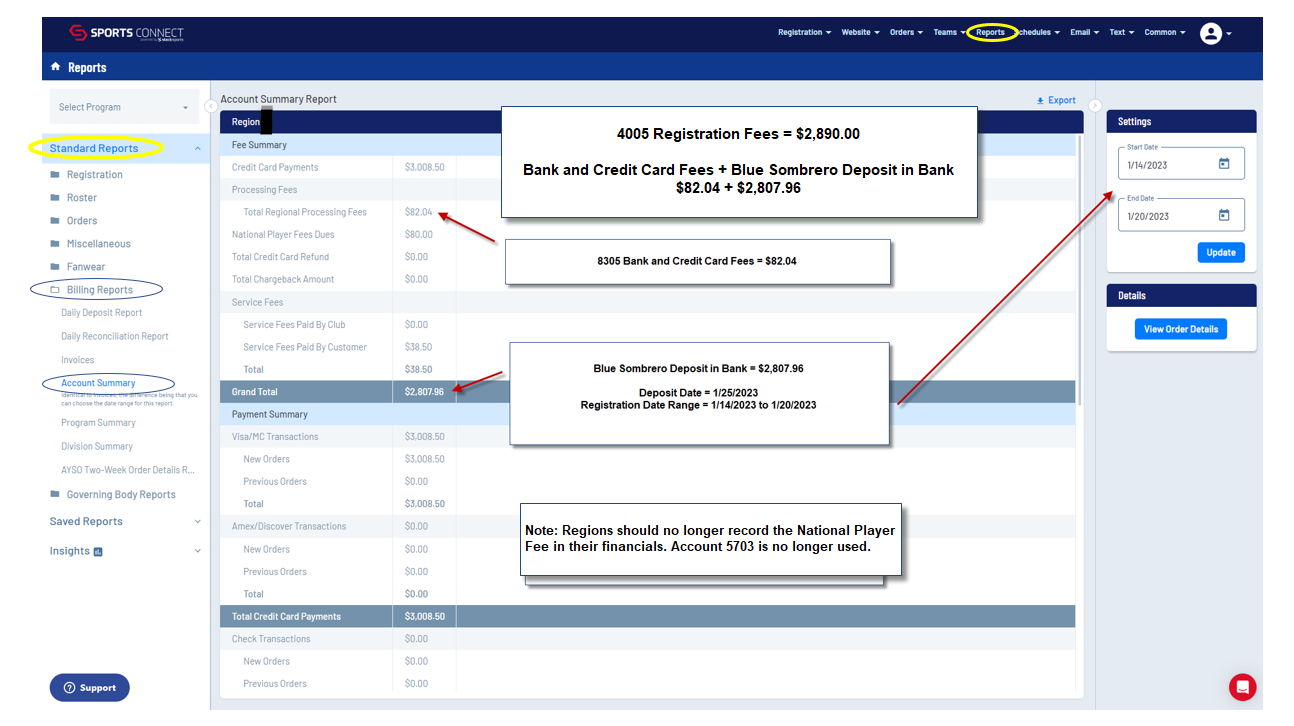Collapse the right settings panel arrow
The width and height of the screenshot is (1294, 726).
[x=1095, y=106]
